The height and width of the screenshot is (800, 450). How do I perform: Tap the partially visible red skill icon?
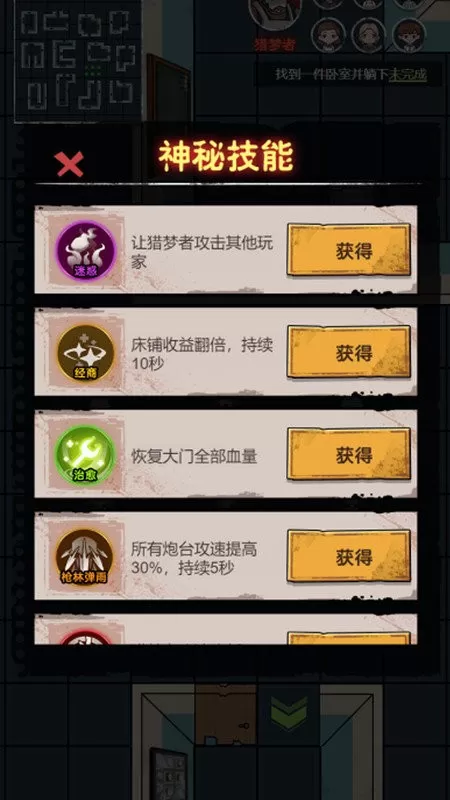(86, 637)
